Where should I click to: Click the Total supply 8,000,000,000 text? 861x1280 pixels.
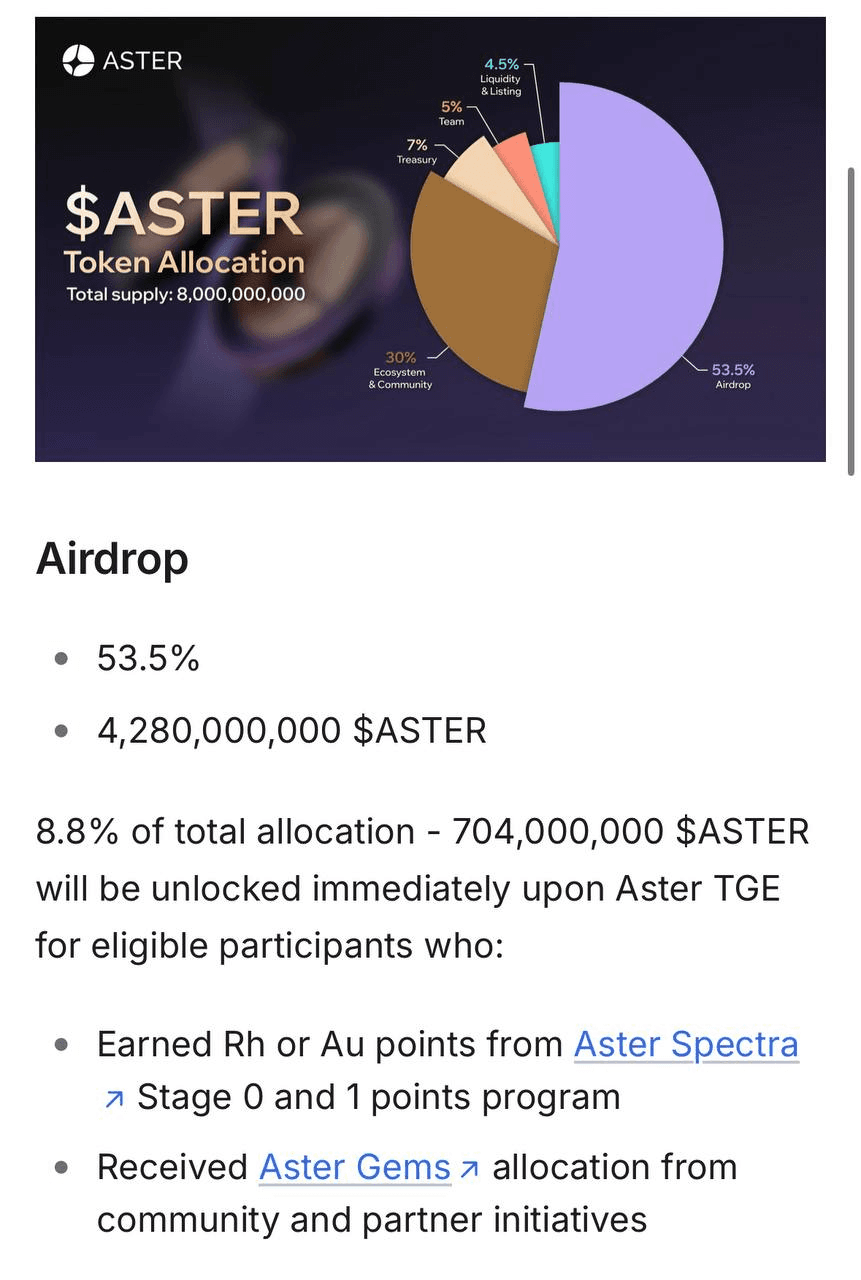click(x=186, y=295)
